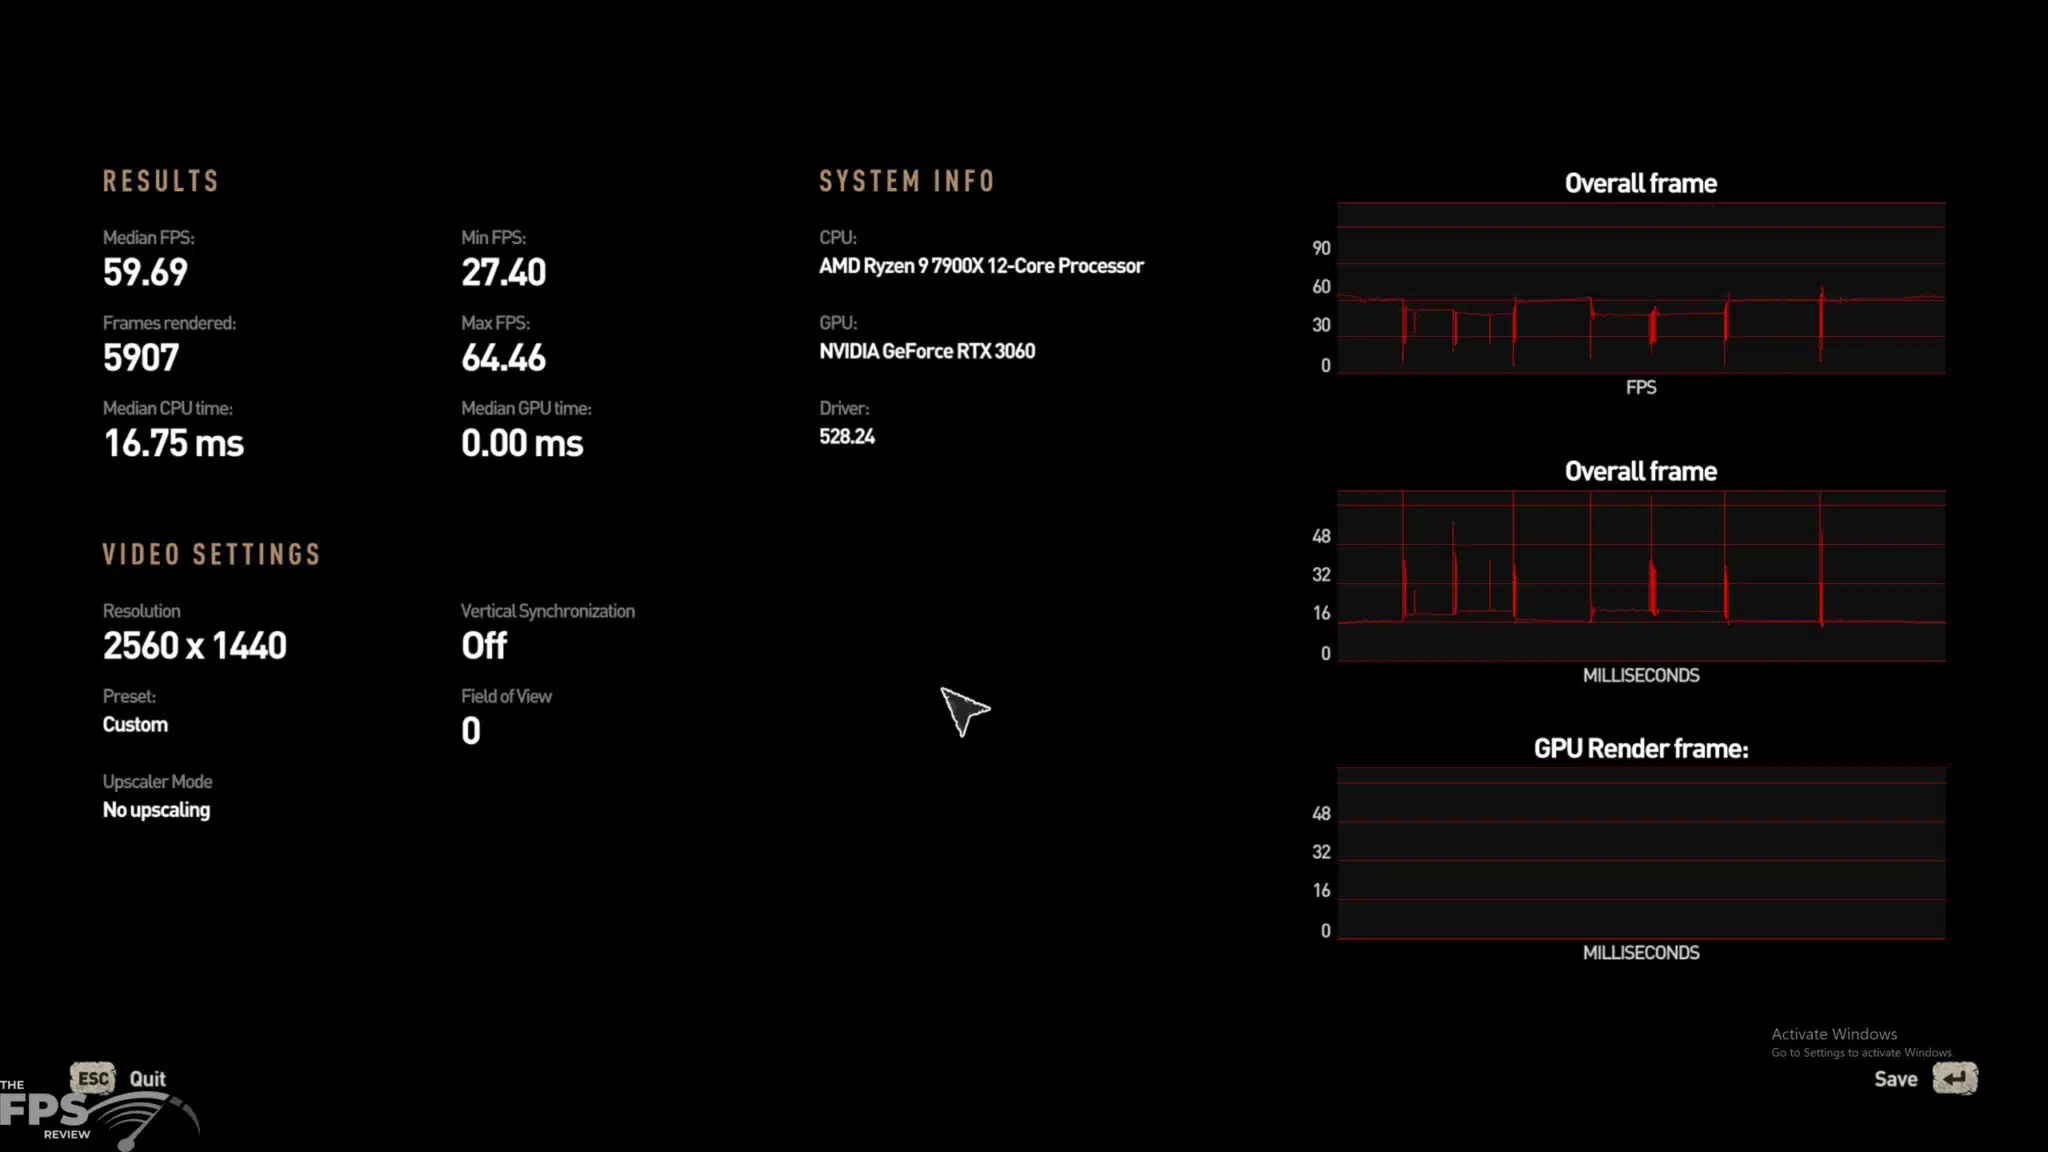Click the Preset value Custom
This screenshot has width=2048, height=1152.
tap(135, 725)
